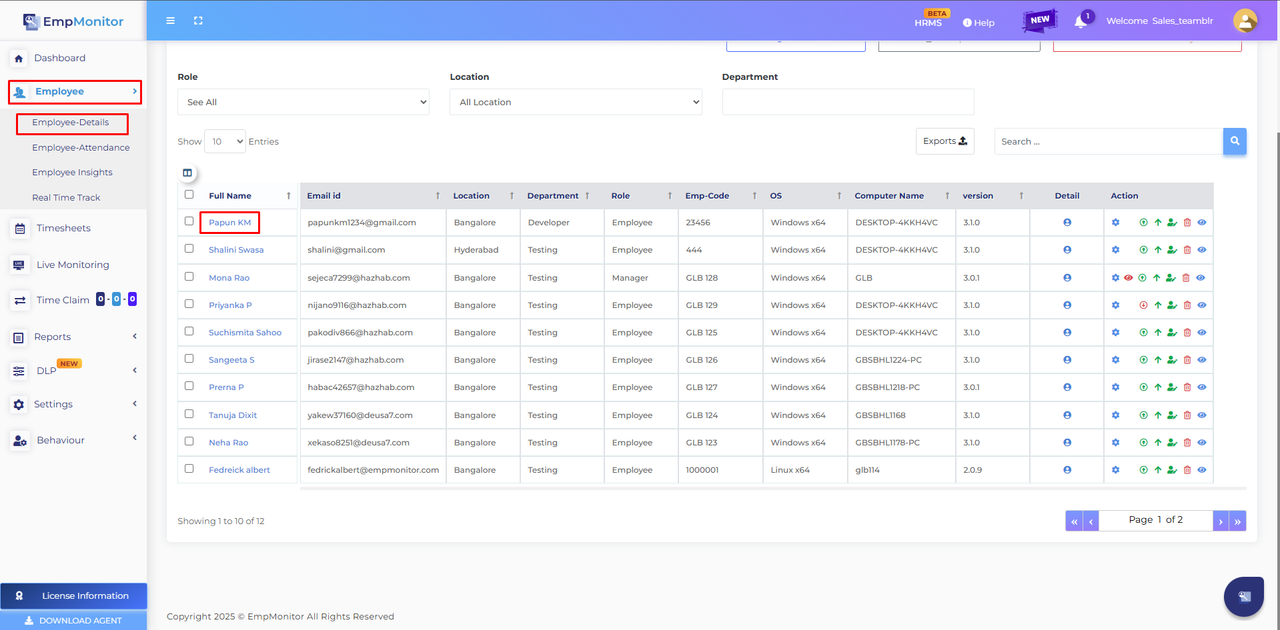Collapse the Employee sidebar menu
Screen dimensions: 1280x630
tap(75, 92)
